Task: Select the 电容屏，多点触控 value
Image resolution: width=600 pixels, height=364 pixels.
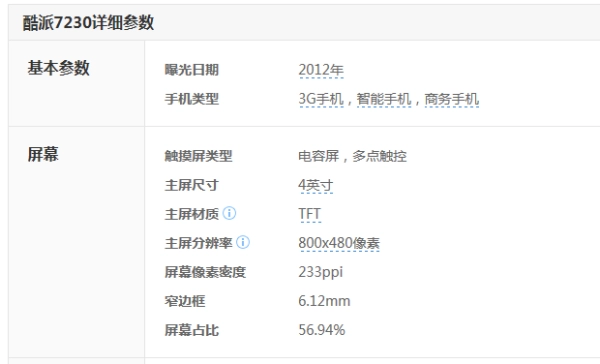Action: coord(352,156)
